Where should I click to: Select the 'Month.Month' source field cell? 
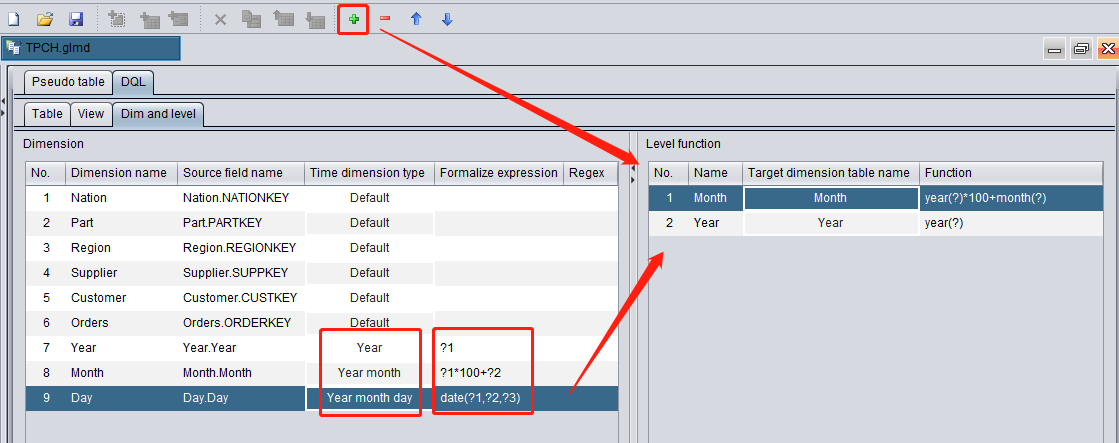(x=240, y=372)
